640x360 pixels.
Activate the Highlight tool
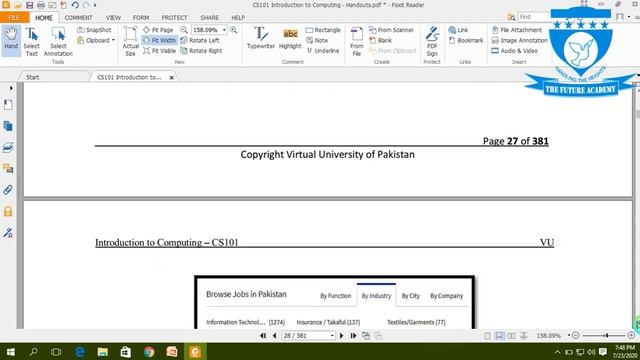coord(290,38)
